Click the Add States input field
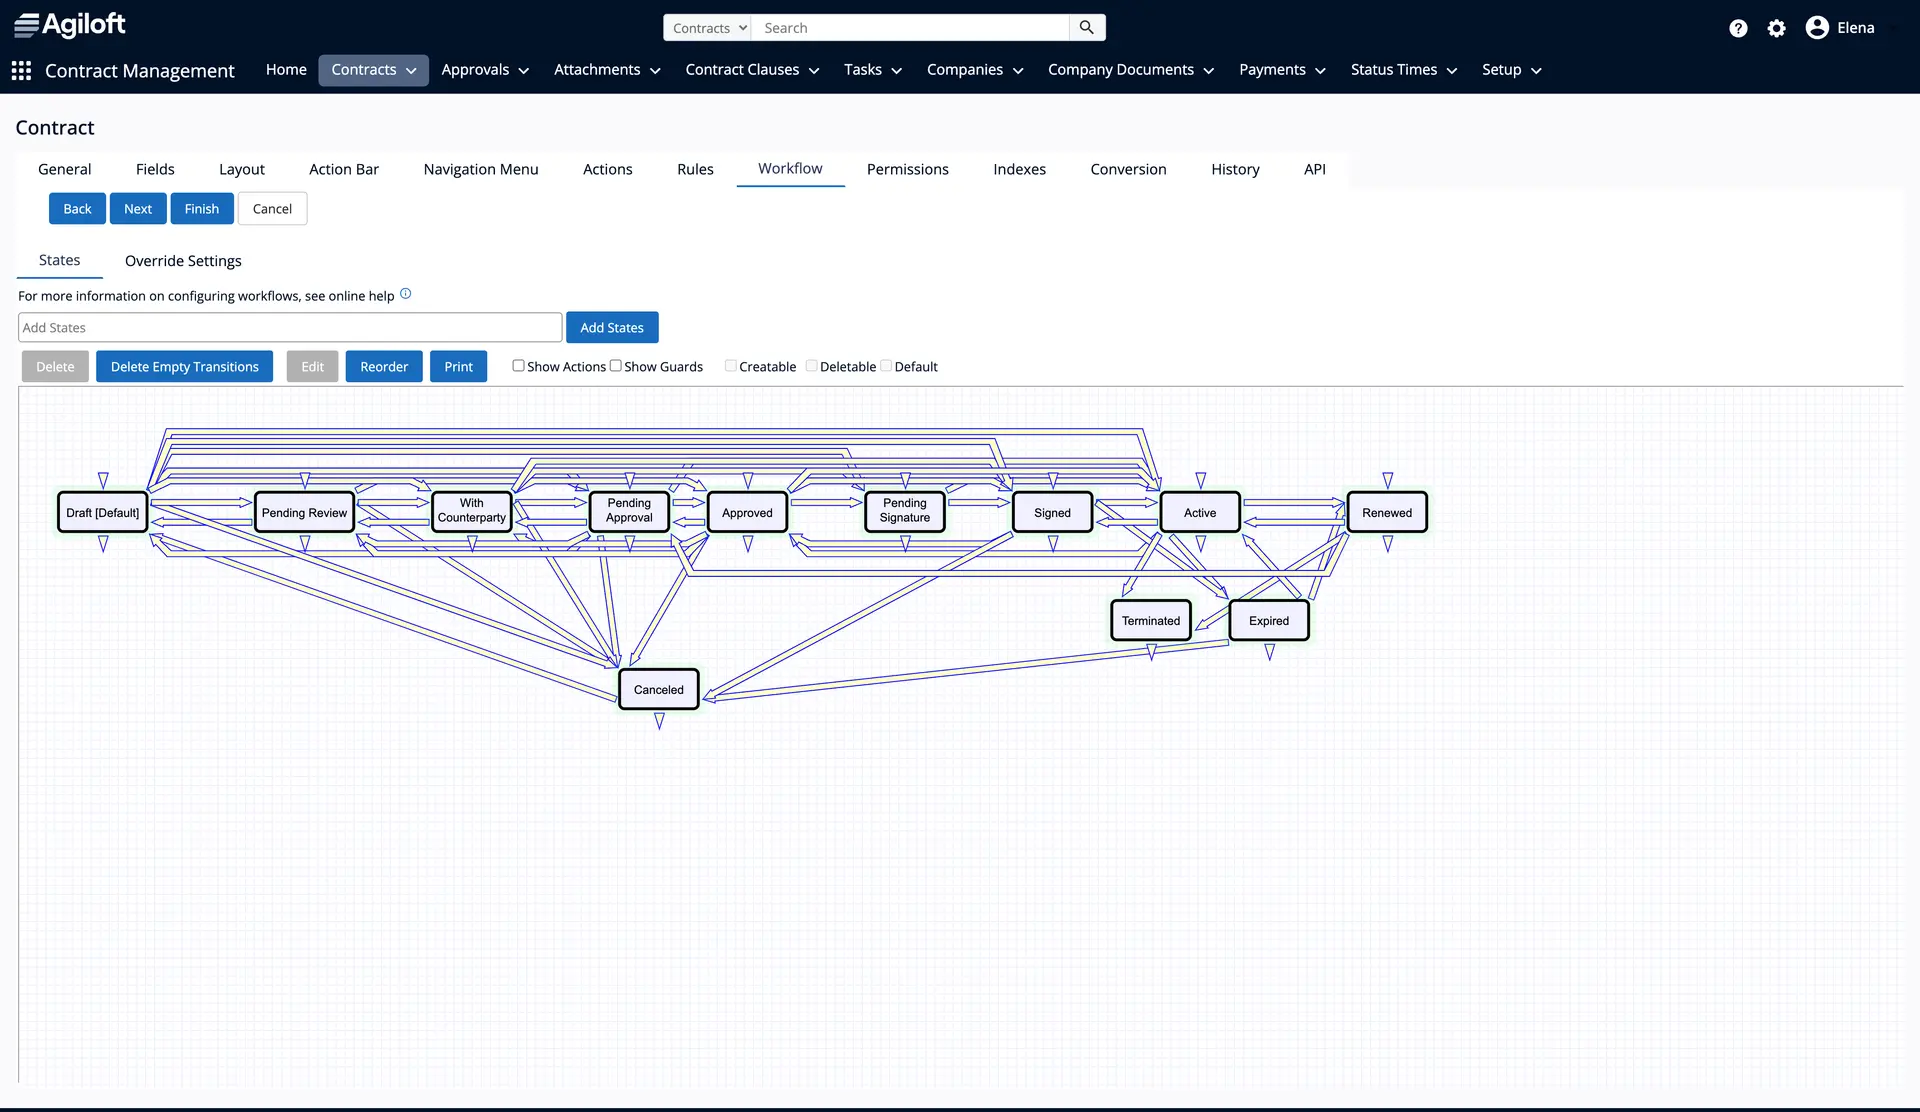The image size is (1920, 1112). pos(290,328)
